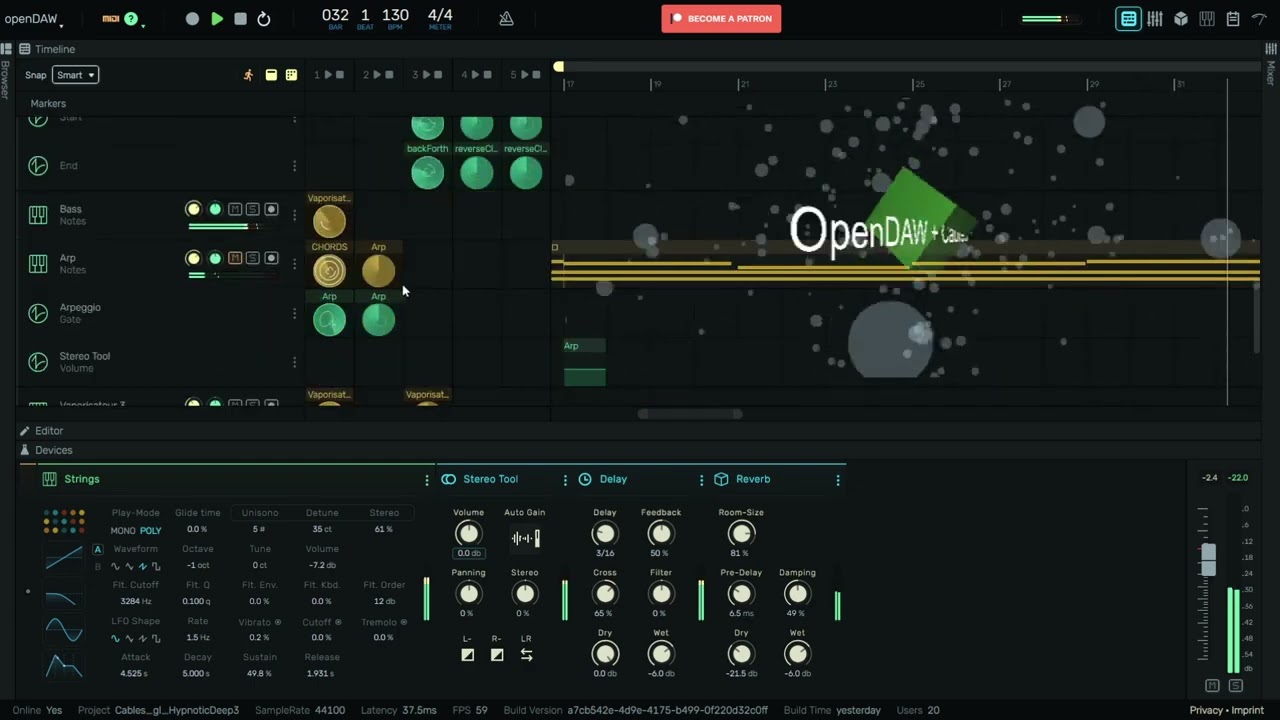Toggle the follow-playhead running man icon

248,75
